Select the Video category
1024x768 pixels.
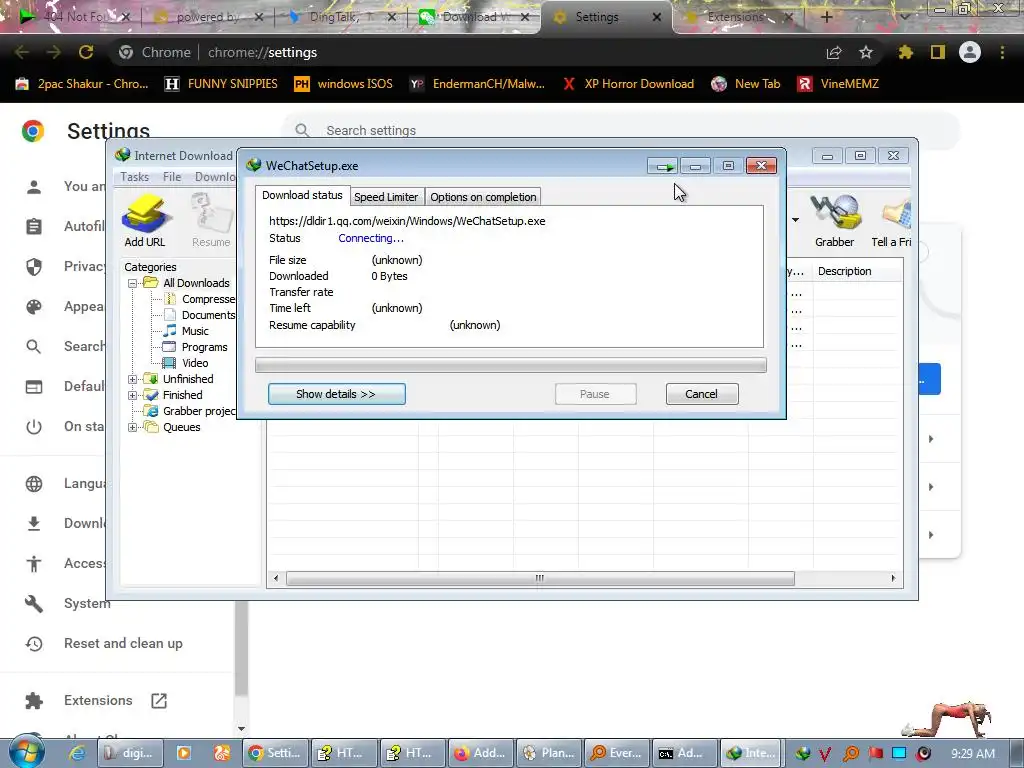[x=195, y=363]
